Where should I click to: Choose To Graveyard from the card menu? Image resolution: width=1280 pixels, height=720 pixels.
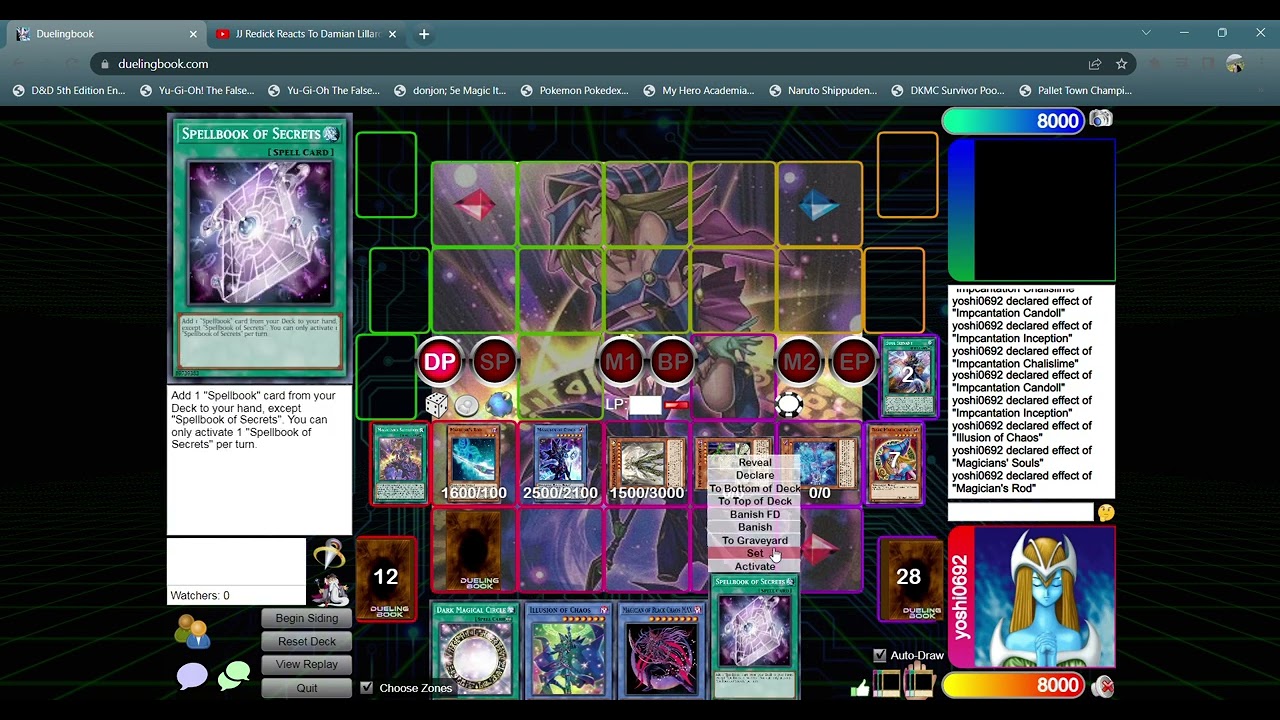755,540
